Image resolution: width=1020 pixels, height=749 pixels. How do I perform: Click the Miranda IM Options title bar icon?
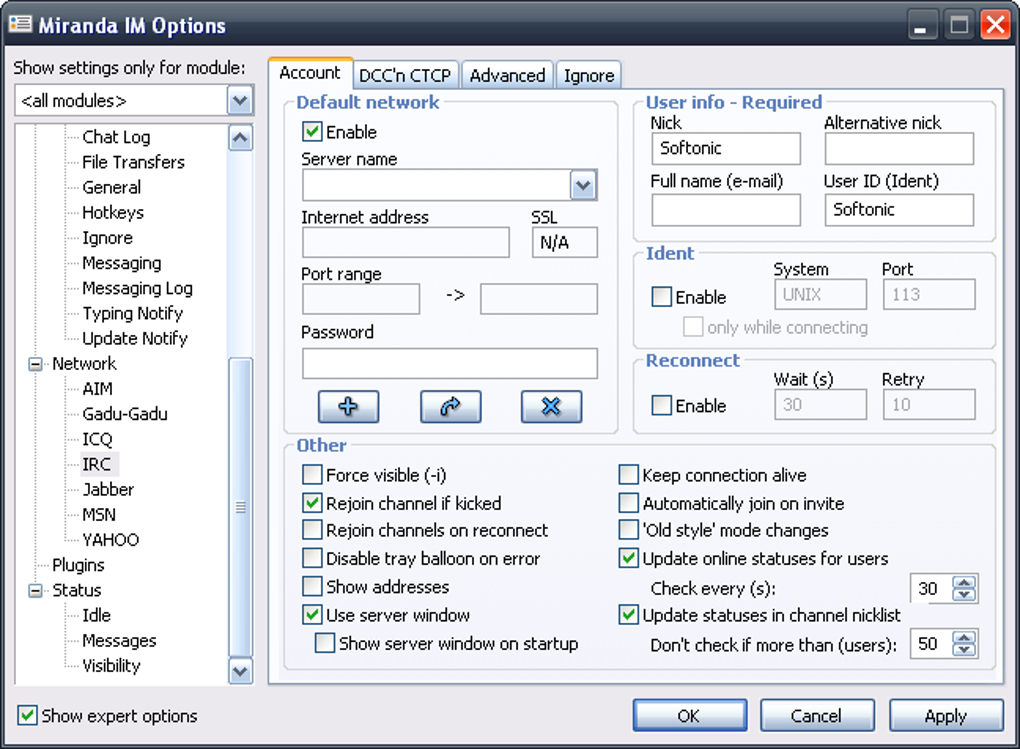(20, 25)
